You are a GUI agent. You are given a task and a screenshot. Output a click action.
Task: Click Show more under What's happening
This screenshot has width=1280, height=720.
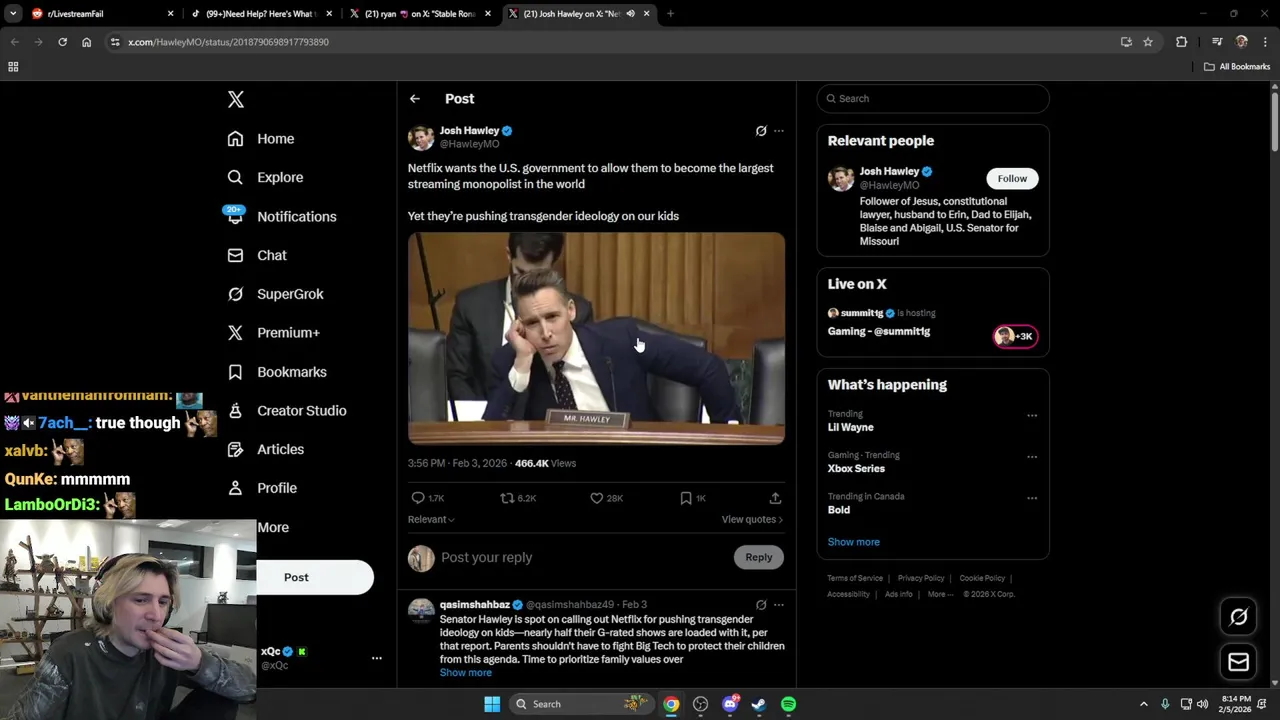click(x=854, y=542)
